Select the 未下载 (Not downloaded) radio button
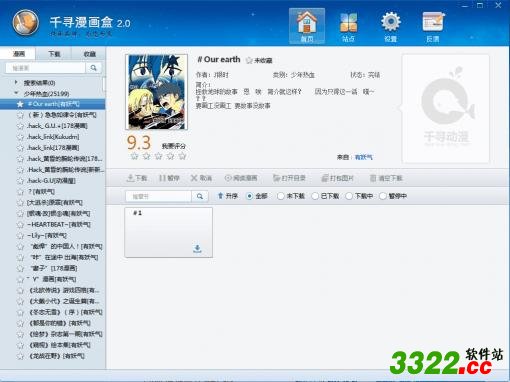510x382 pixels. (281, 196)
